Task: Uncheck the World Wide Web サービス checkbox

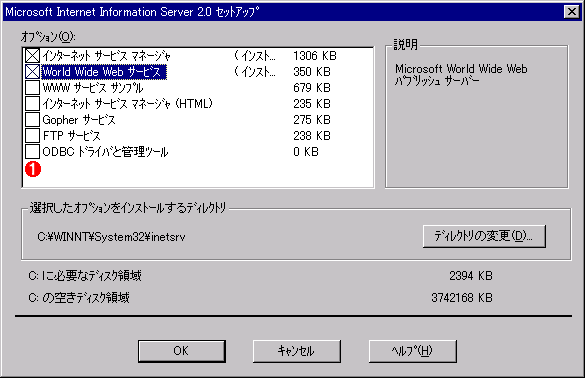Action: (x=32, y=72)
